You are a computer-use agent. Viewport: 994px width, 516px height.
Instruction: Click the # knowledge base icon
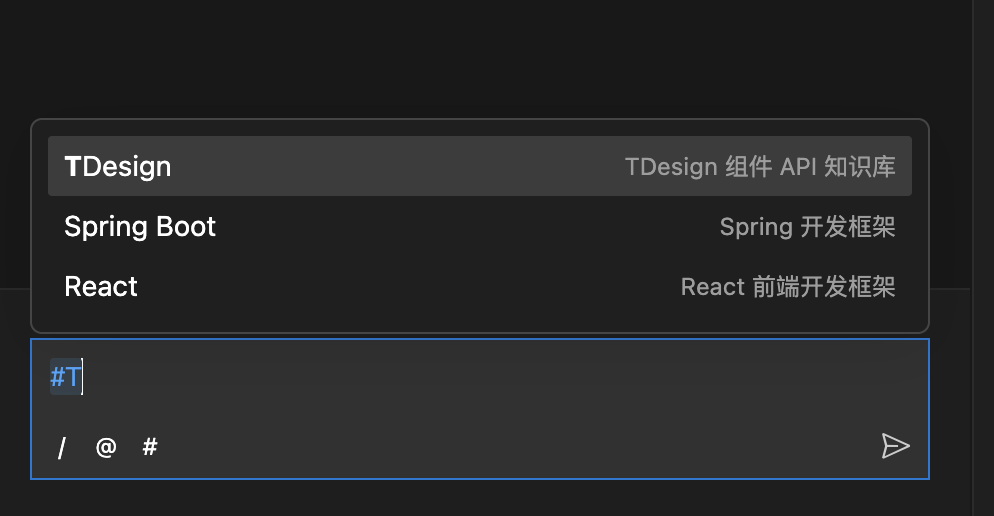(150, 447)
